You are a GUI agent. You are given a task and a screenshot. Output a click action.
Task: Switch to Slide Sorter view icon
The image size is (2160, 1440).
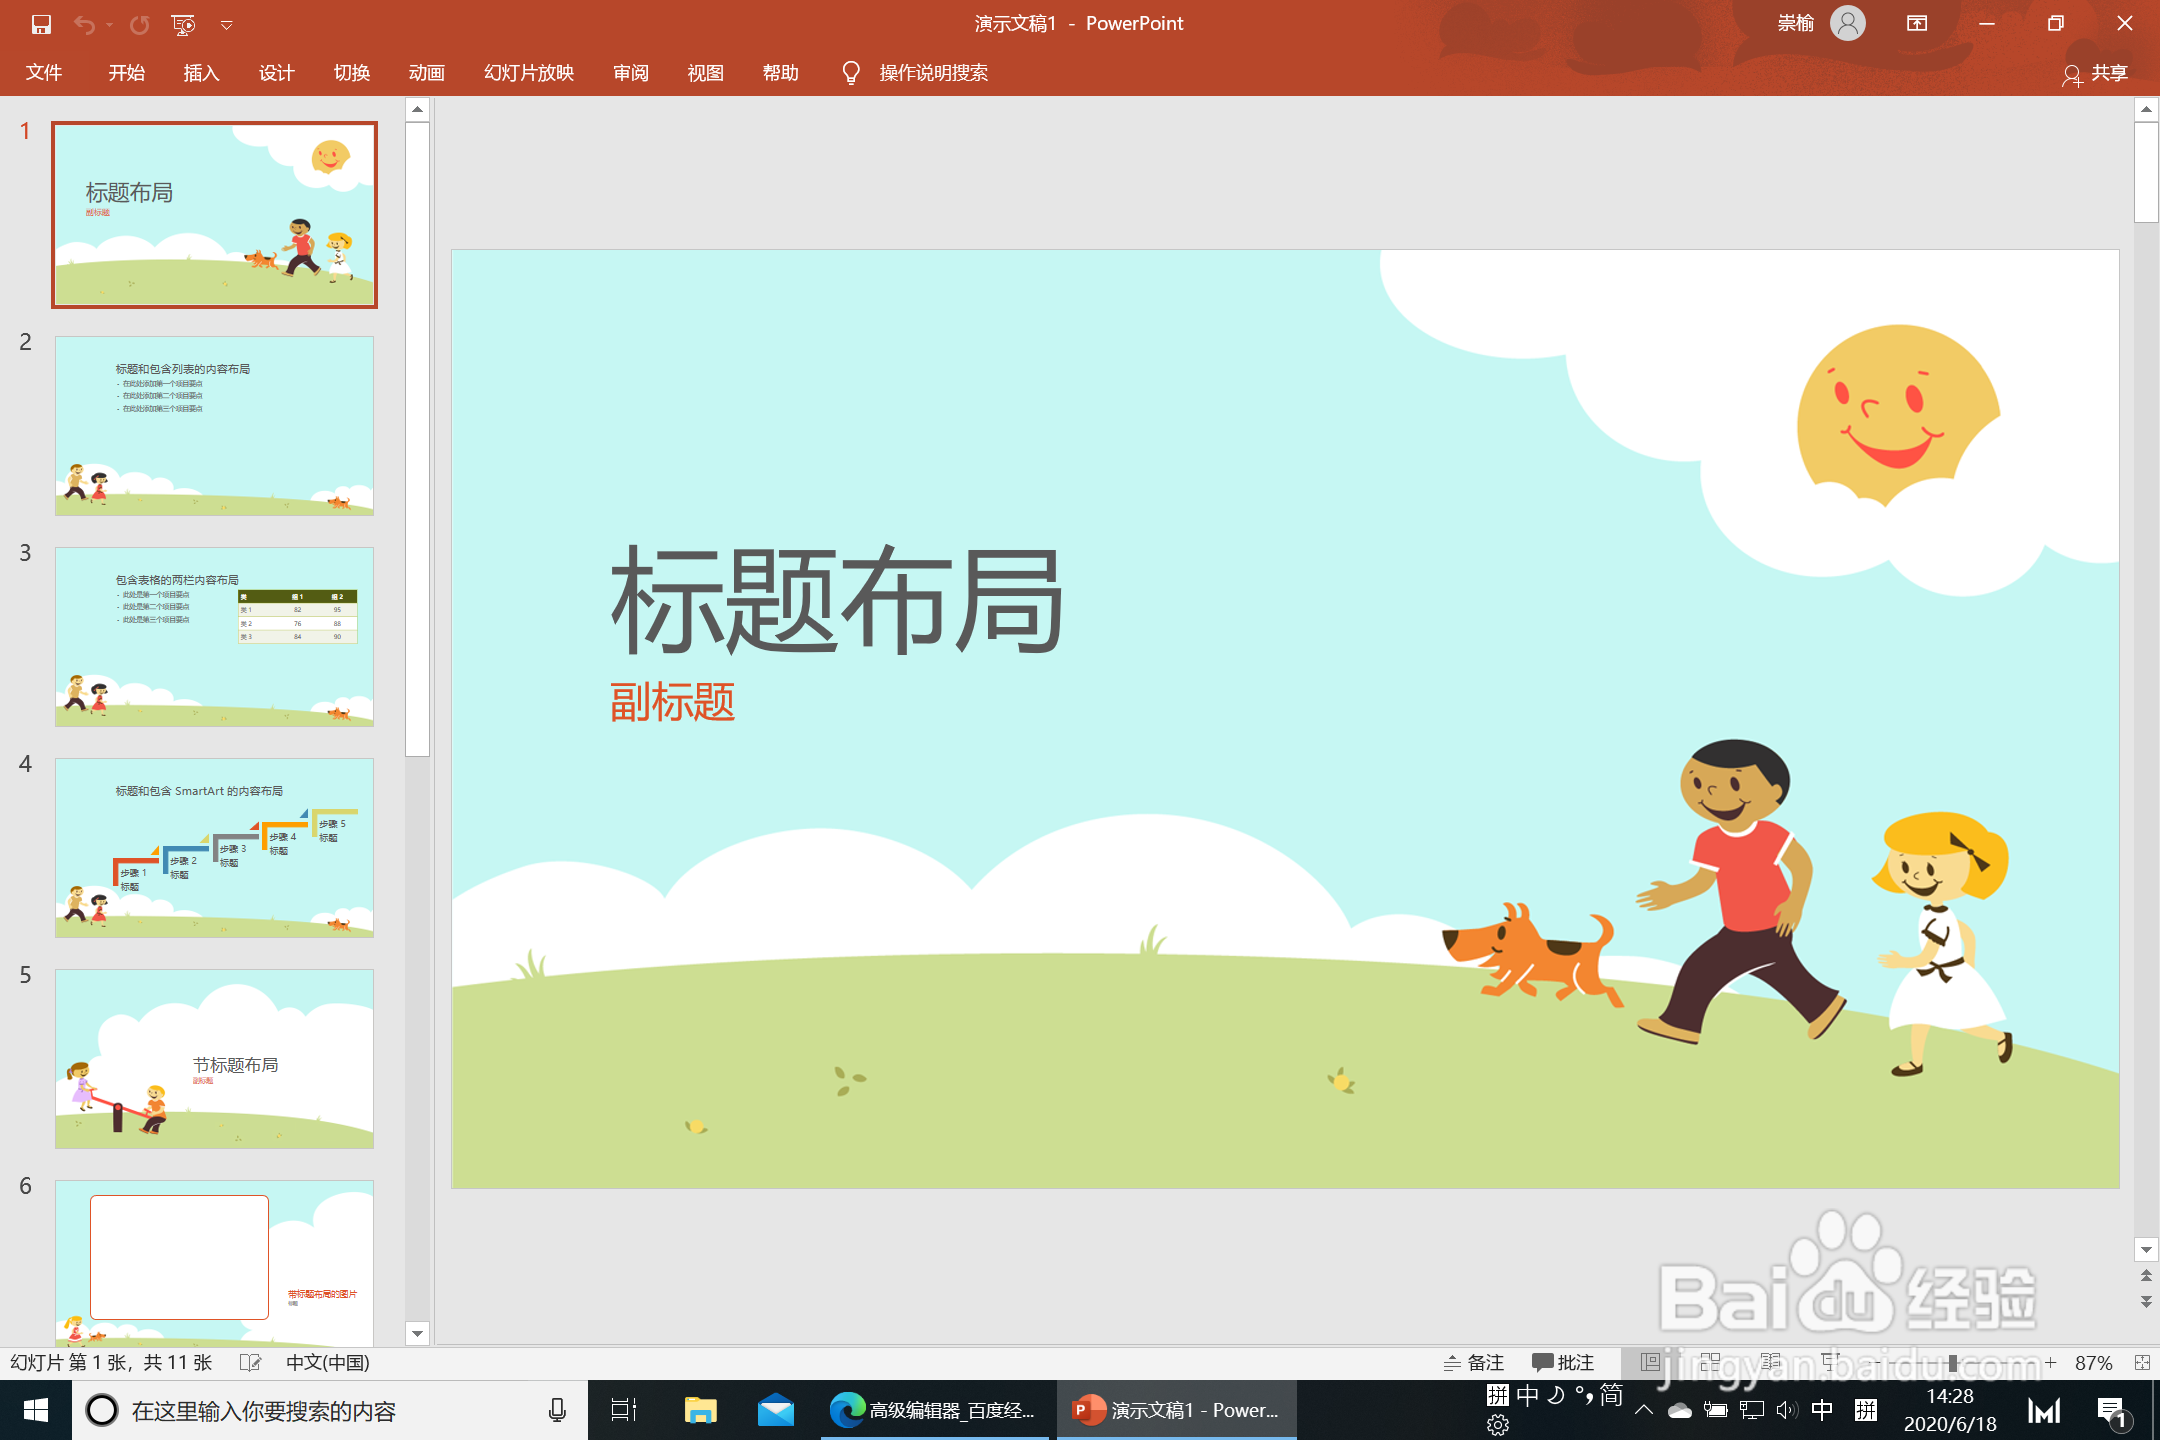click(x=1711, y=1363)
